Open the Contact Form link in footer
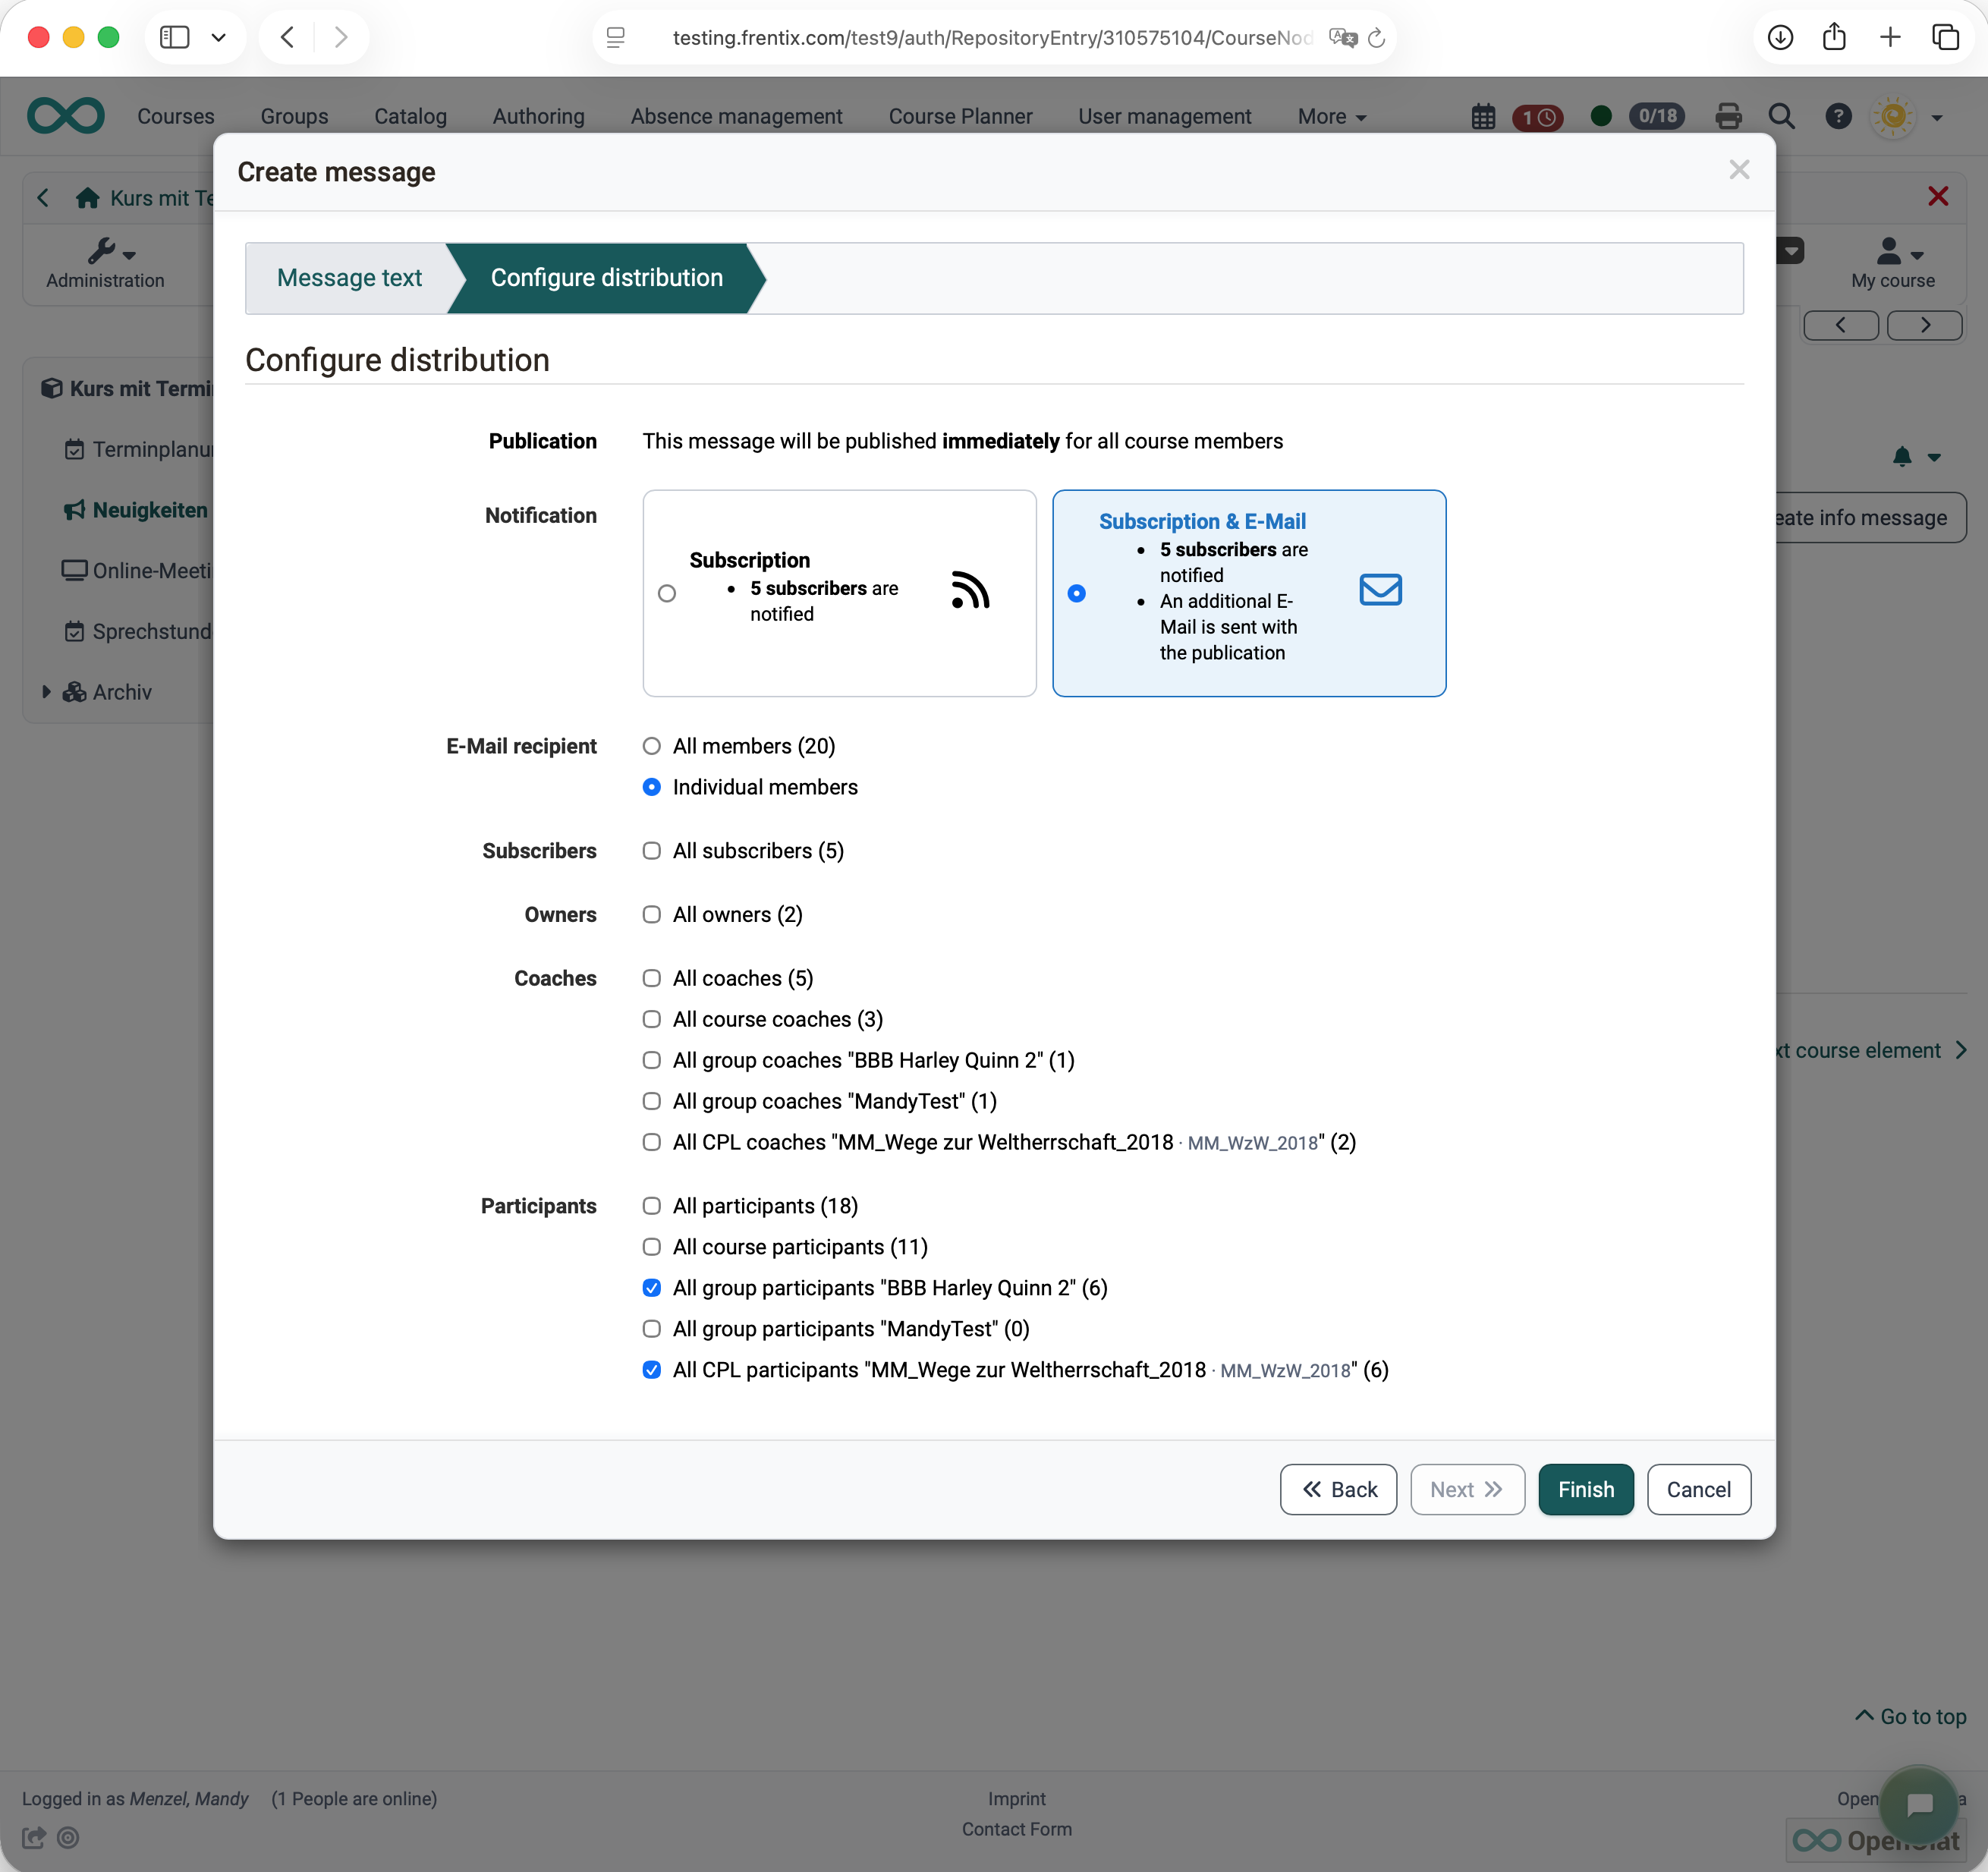The height and width of the screenshot is (1872, 1988). point(1016,1829)
